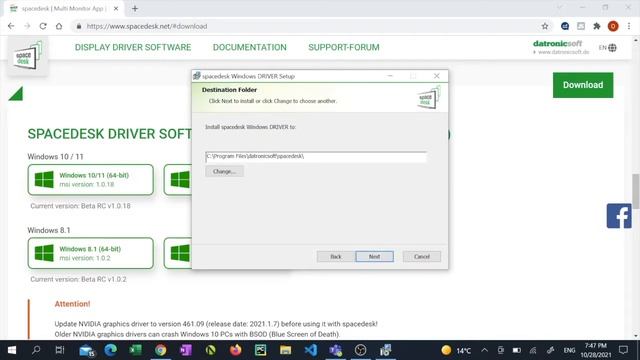Open the ENG input language indicator
Image resolution: width=640 pixels, height=360 pixels.
[569, 350]
